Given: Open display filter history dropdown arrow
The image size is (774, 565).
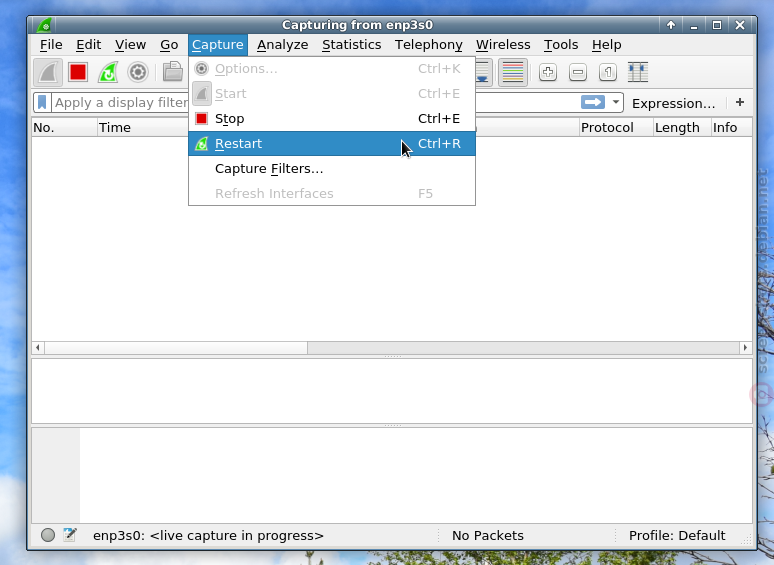Looking at the screenshot, I should 616,103.
